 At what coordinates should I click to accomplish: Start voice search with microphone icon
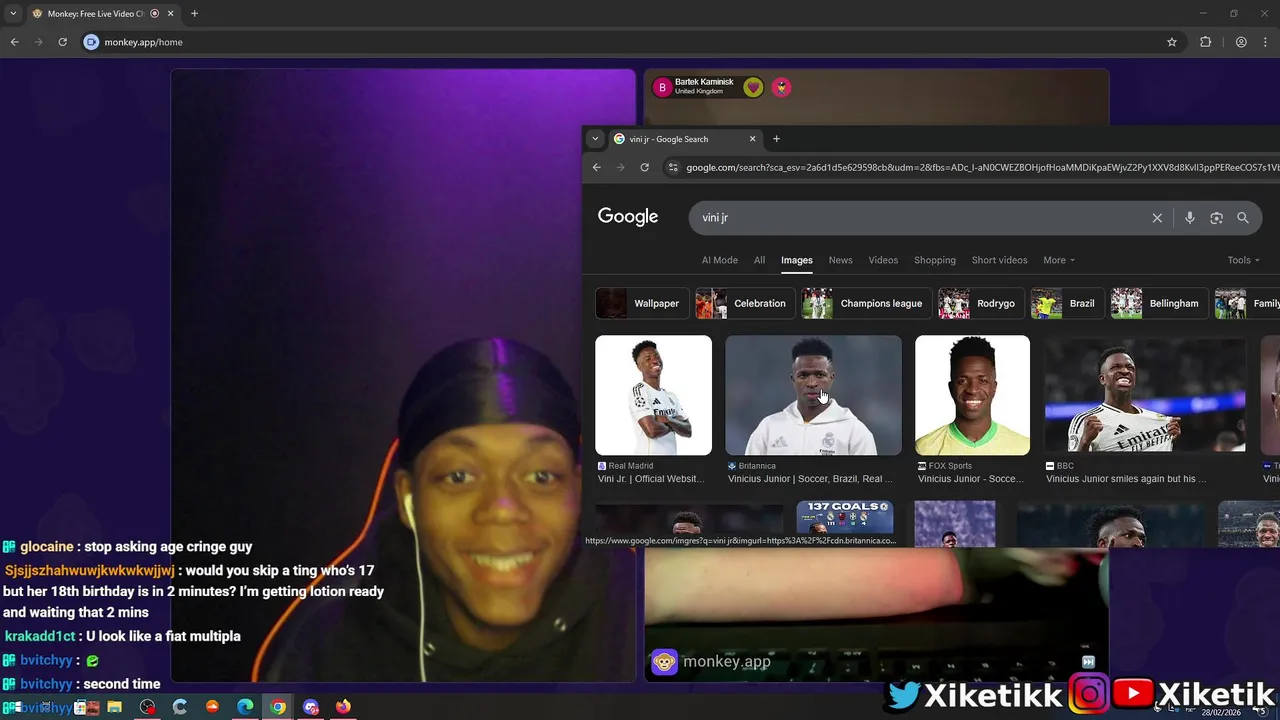(1189, 218)
